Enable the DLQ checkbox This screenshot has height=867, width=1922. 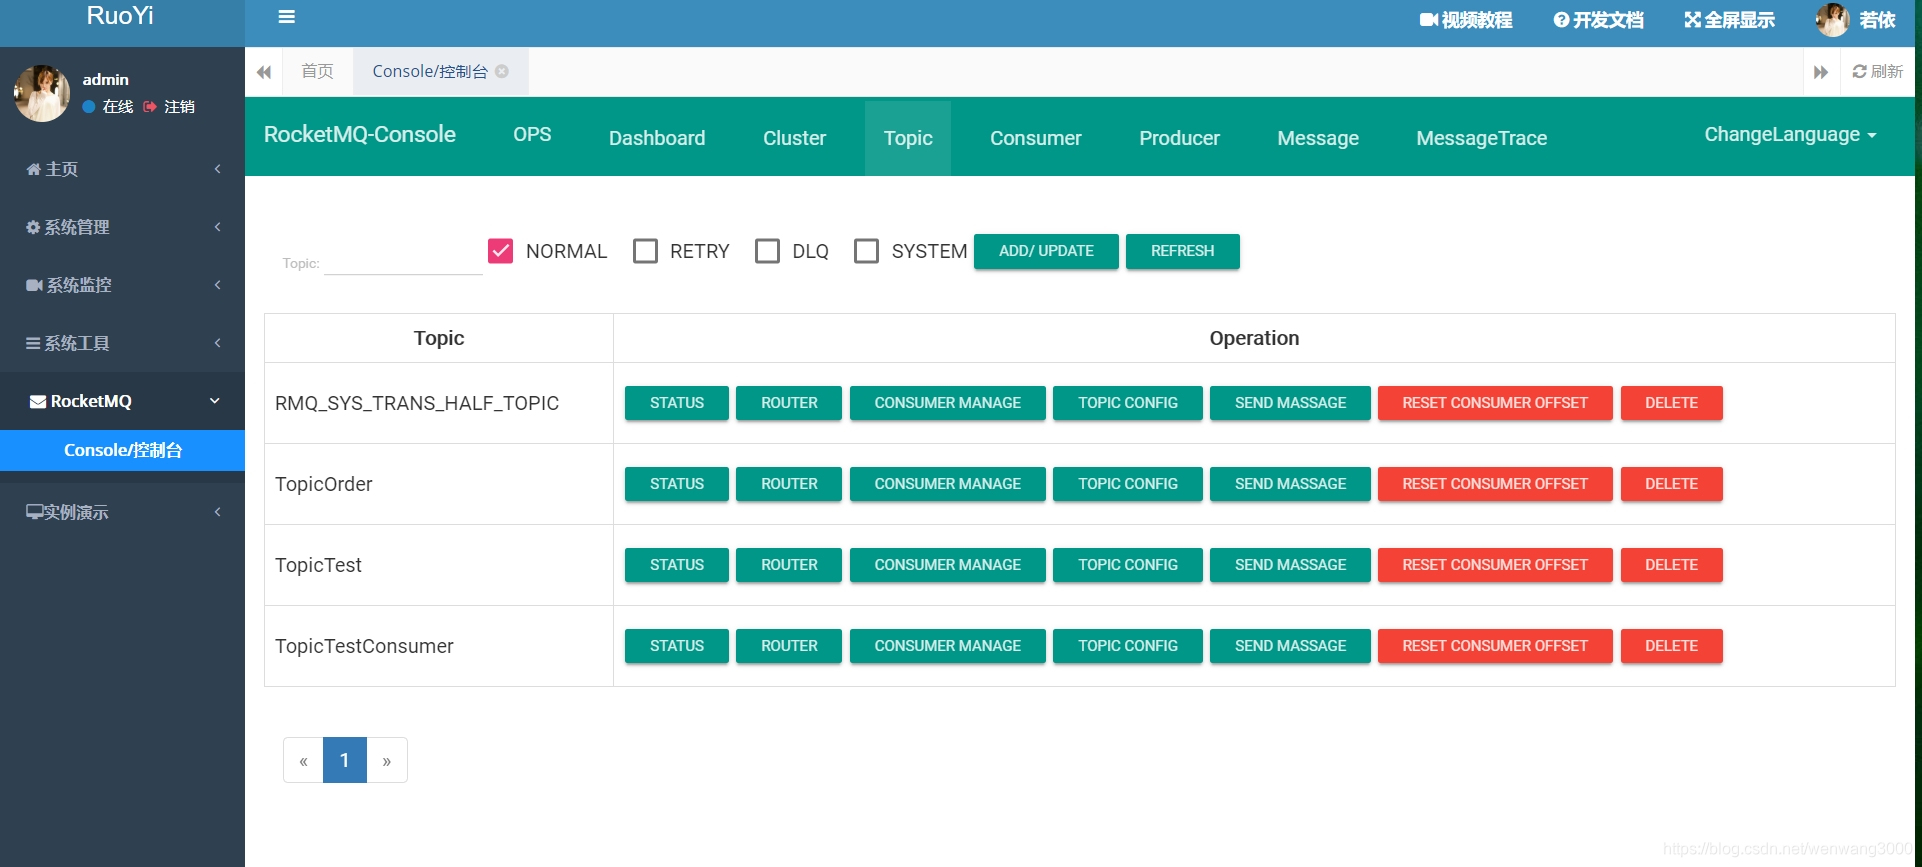click(x=768, y=251)
